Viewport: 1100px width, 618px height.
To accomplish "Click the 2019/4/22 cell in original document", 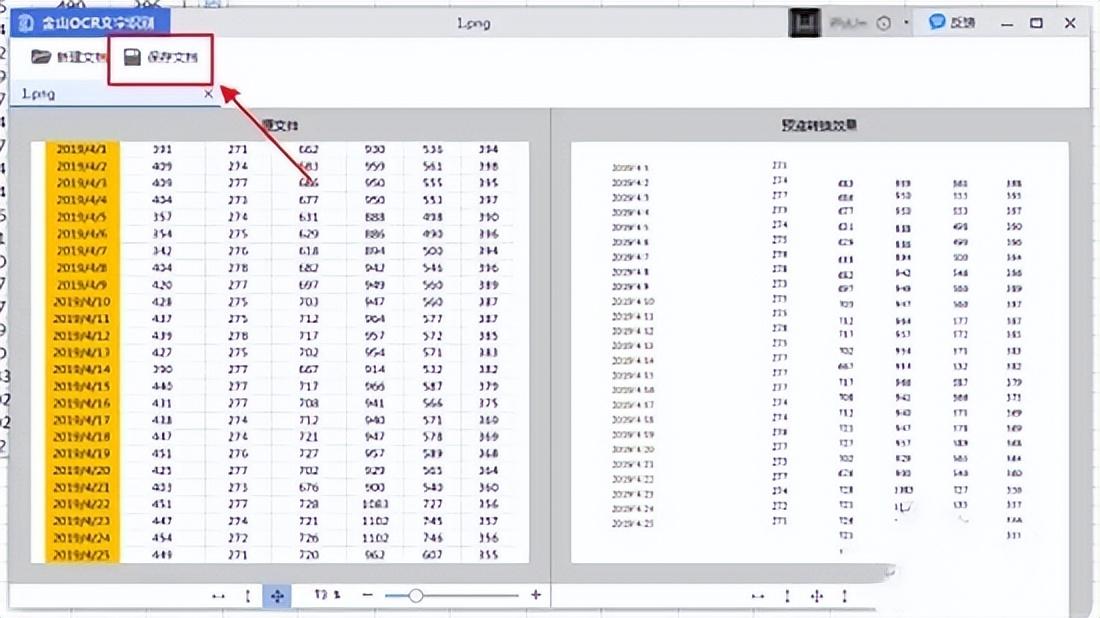I will (x=82, y=504).
